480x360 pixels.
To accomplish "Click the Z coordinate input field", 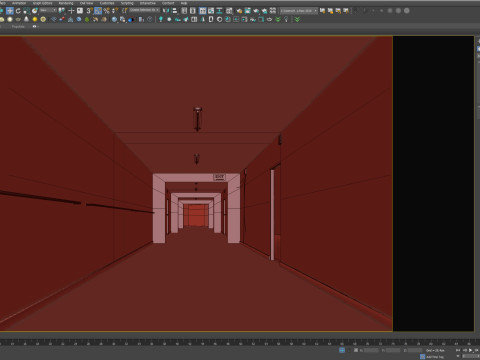I will pyautogui.click(x=415, y=350).
